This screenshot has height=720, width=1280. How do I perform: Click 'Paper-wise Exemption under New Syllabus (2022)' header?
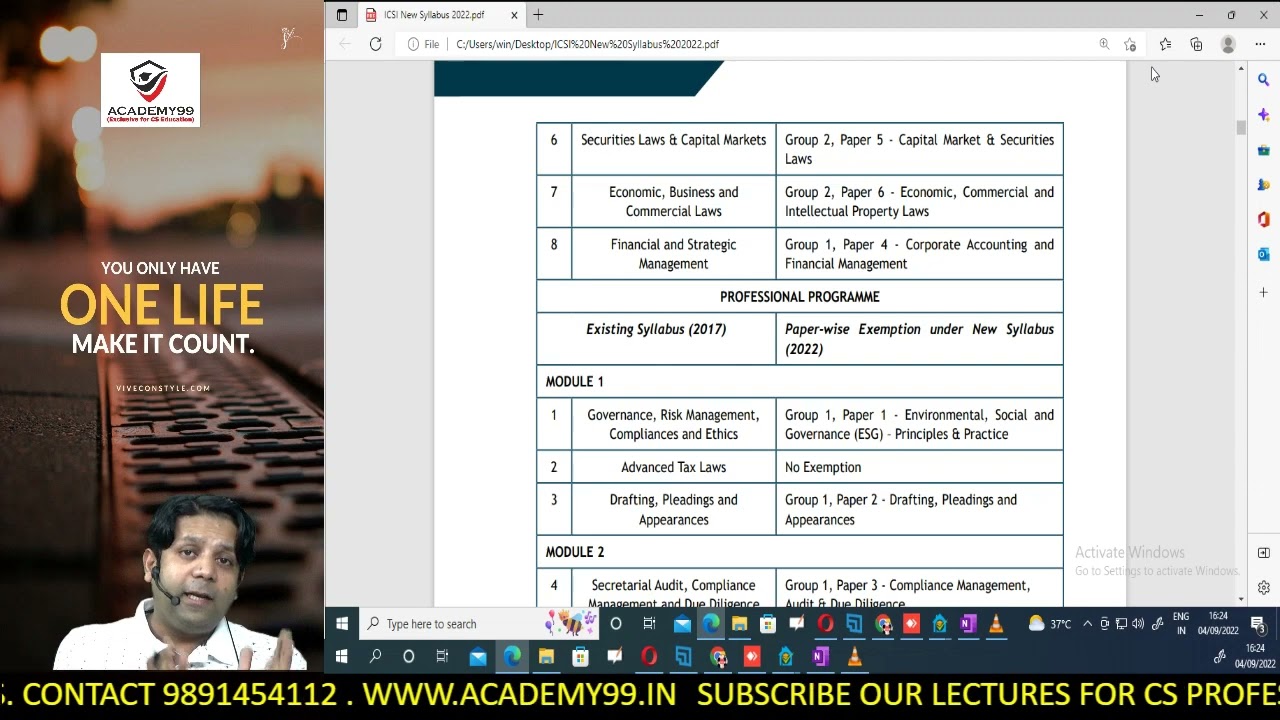click(919, 339)
